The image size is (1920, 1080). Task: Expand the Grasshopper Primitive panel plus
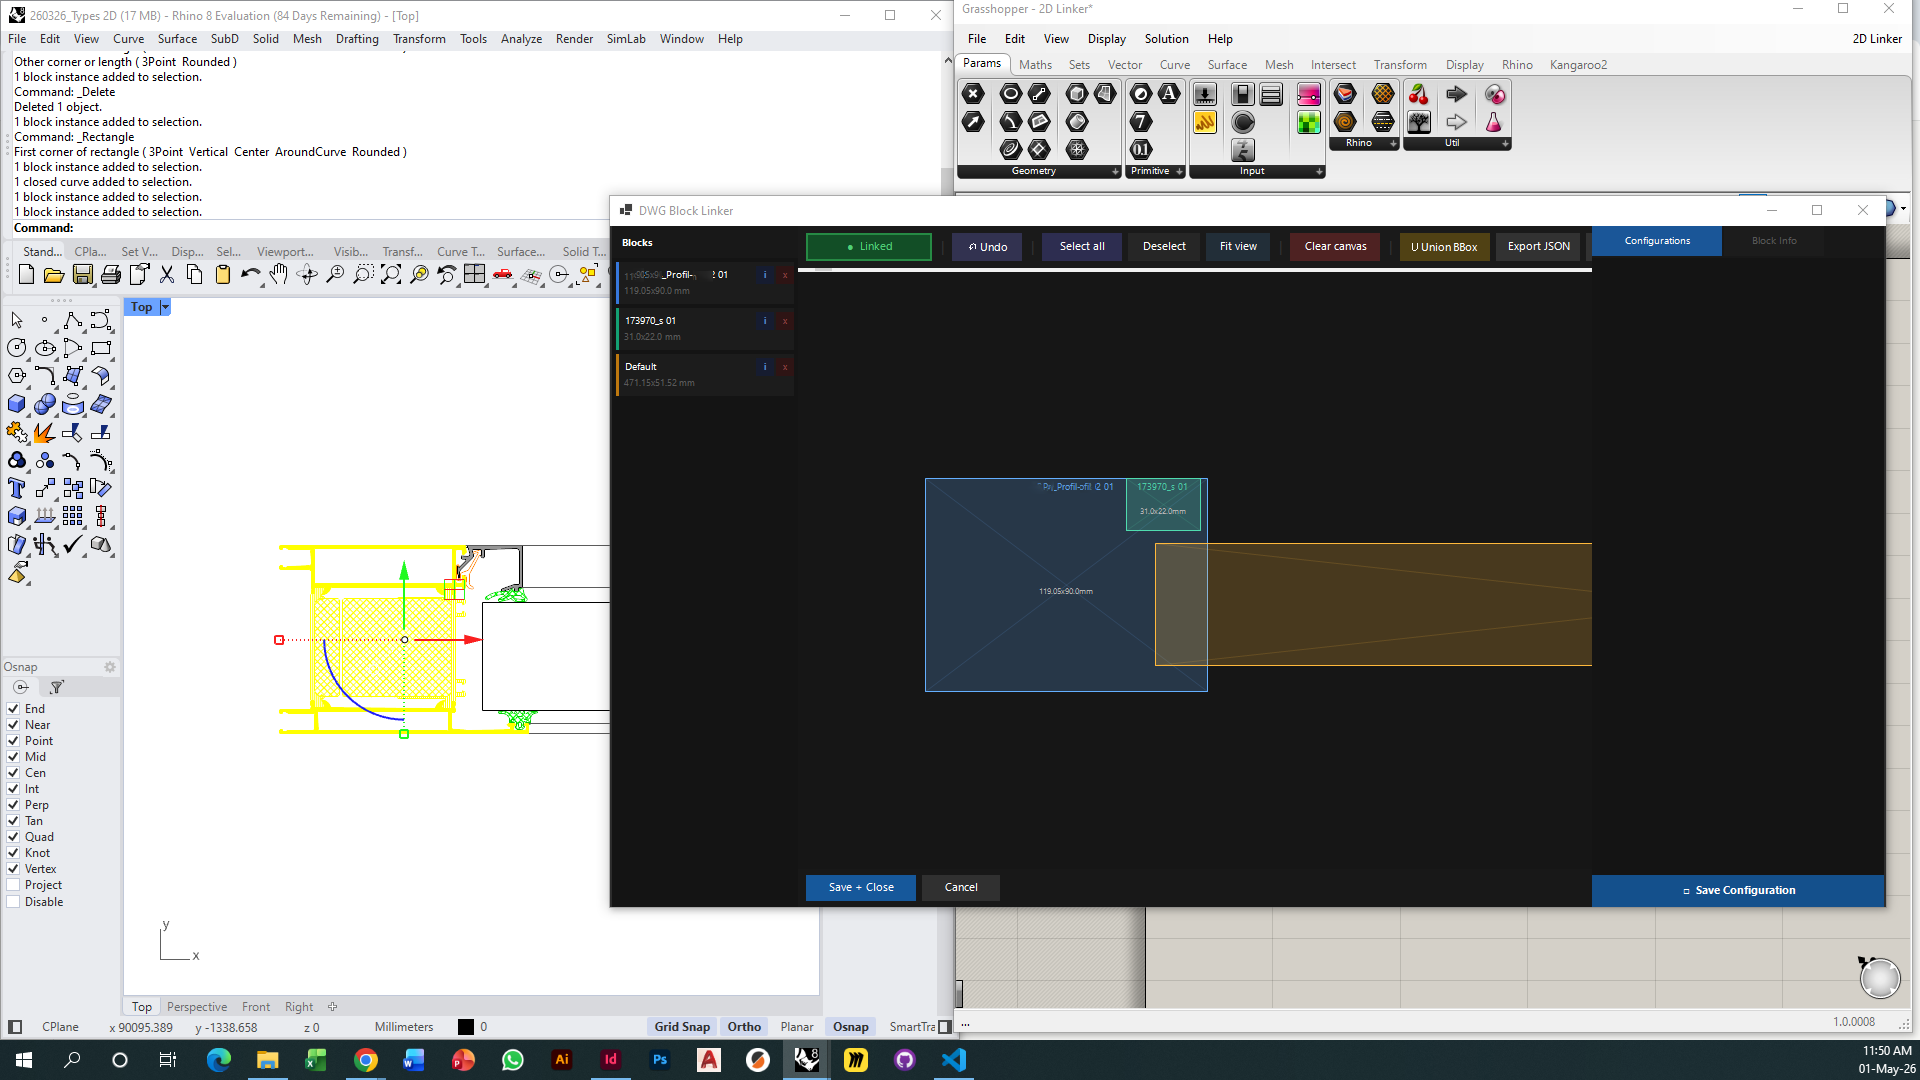pos(1179,172)
